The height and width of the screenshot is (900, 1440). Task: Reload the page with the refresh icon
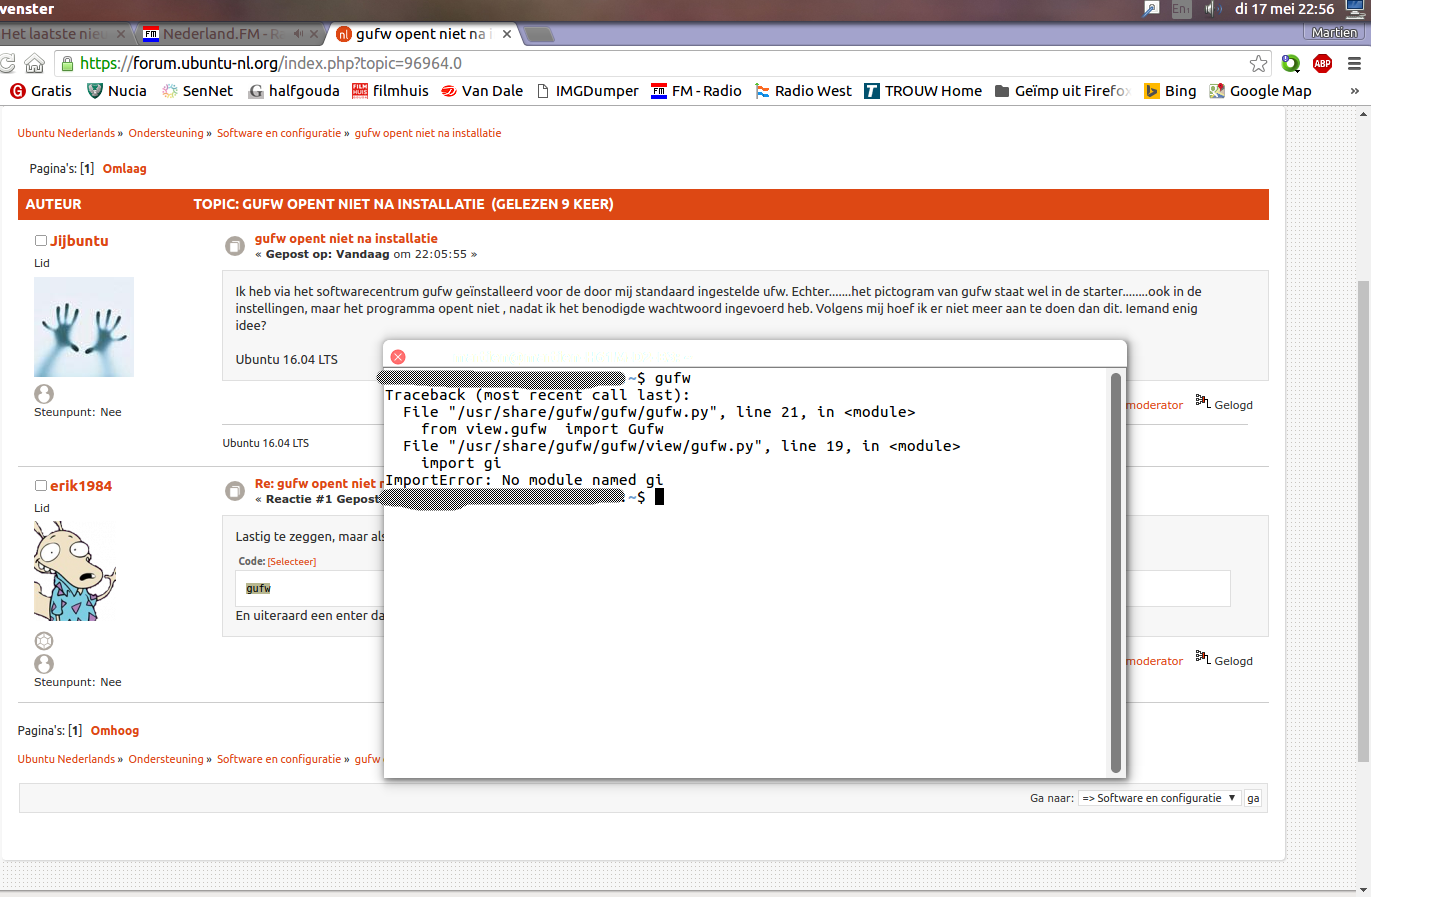pyautogui.click(x=7, y=63)
